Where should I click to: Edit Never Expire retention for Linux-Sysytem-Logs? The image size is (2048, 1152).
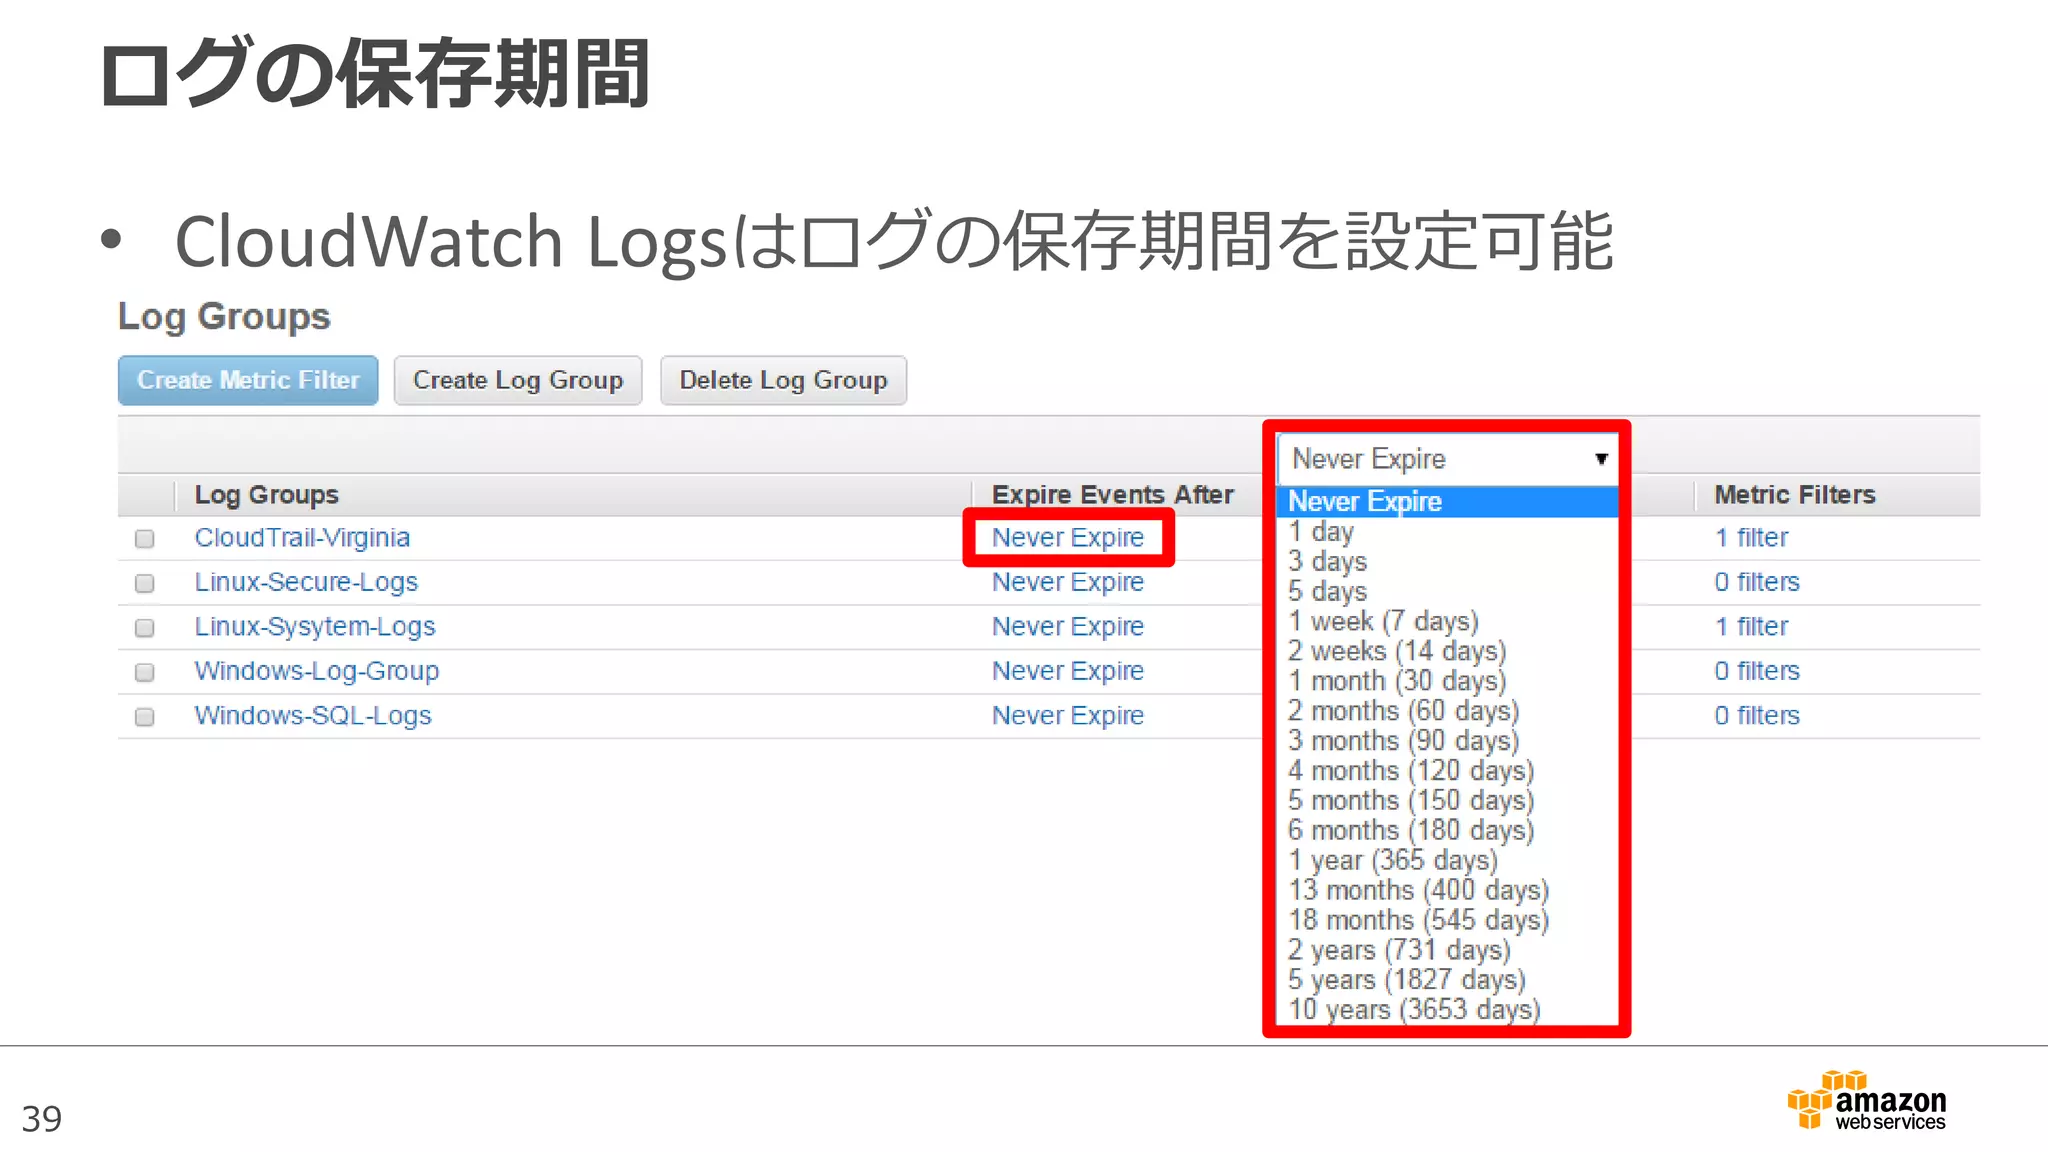click(1068, 627)
